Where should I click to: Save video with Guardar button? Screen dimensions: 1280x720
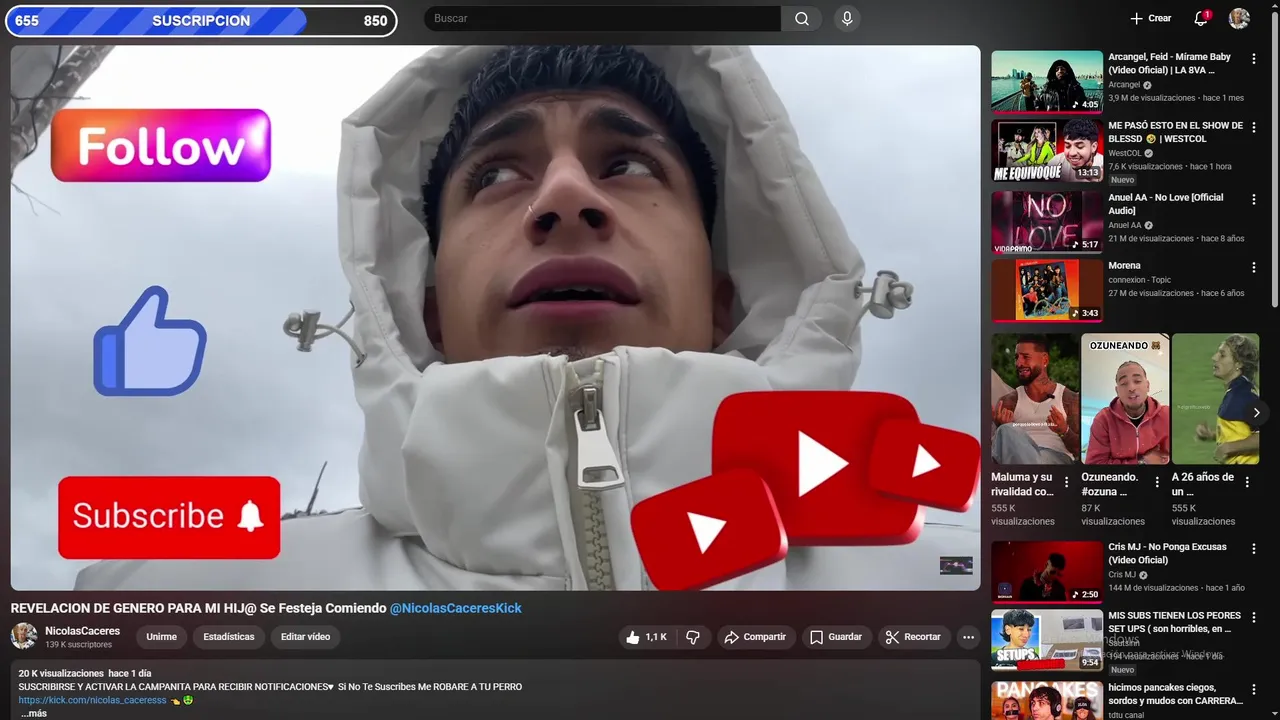click(x=836, y=637)
